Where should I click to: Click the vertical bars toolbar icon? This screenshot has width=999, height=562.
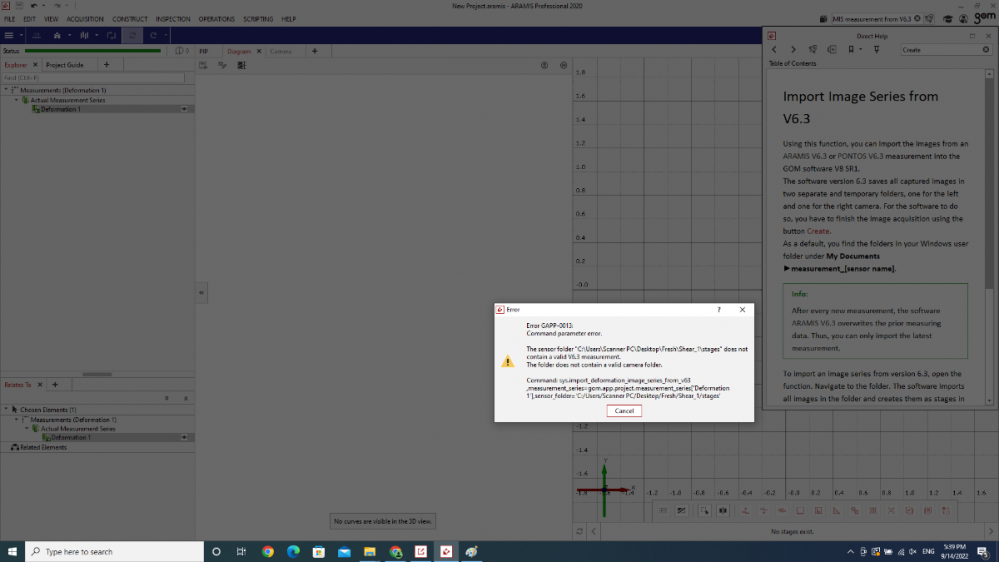click(x=84, y=36)
